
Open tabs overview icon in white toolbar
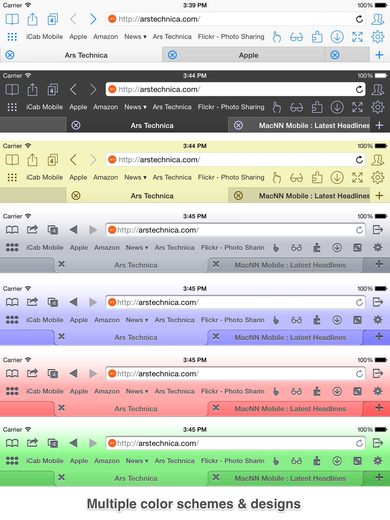53,19
